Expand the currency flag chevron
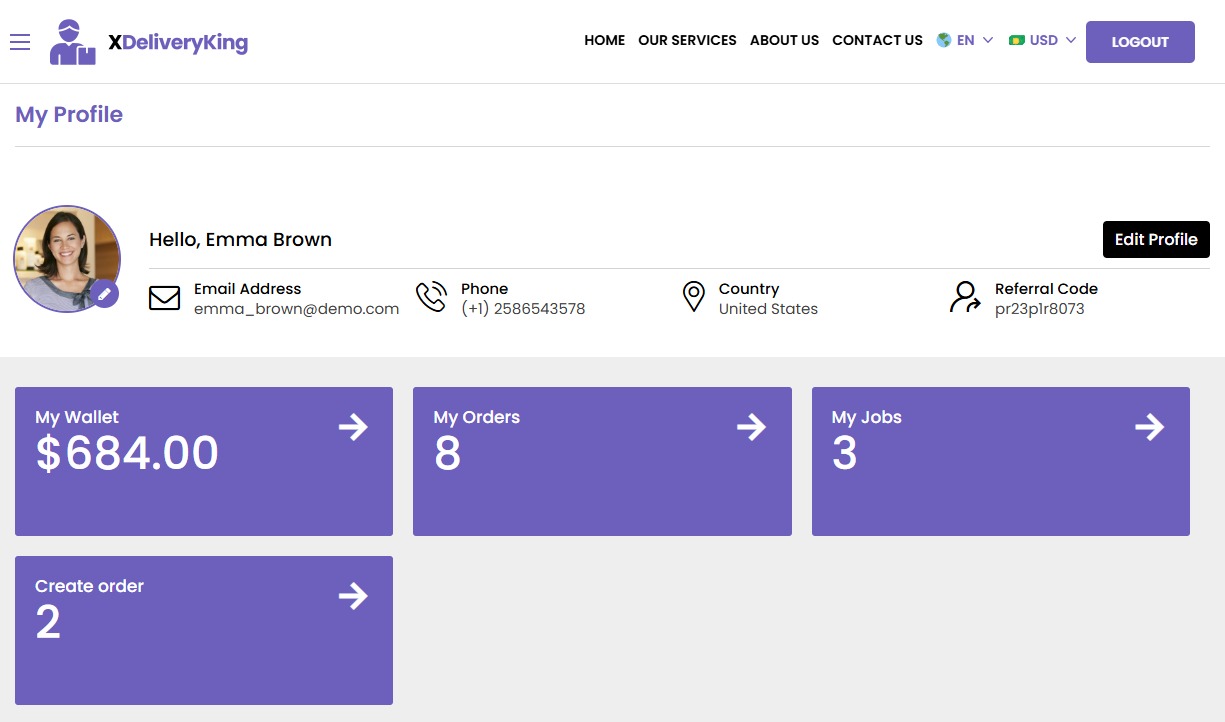The height and width of the screenshot is (722, 1225). coord(1071,41)
